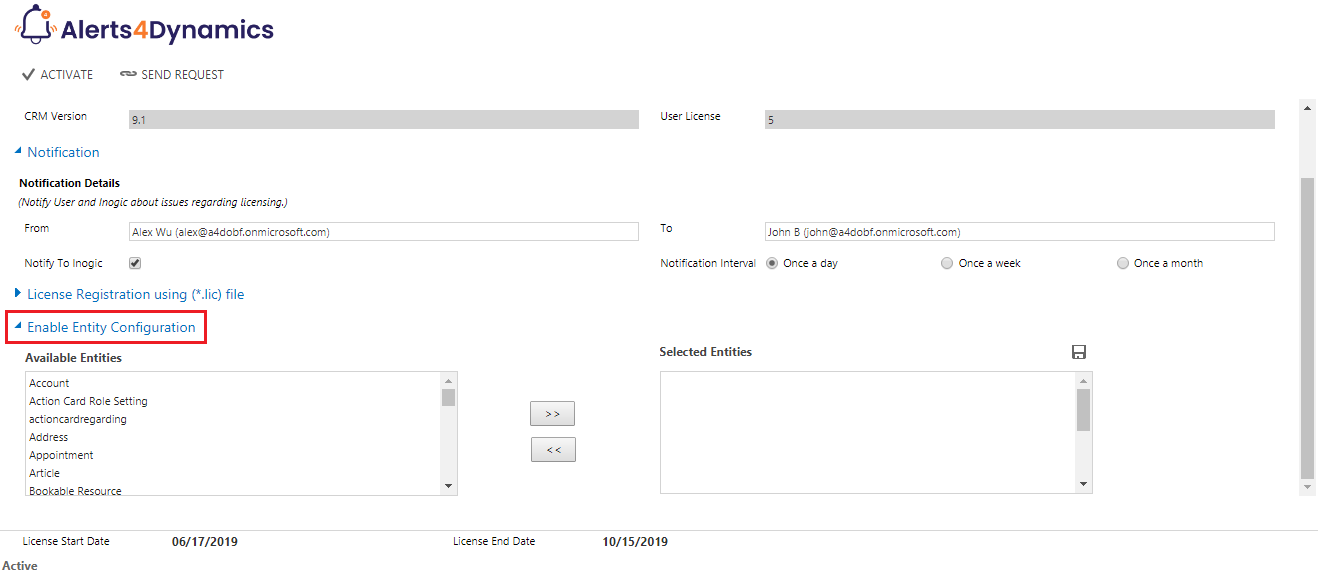Viewport: 1318px width, 576px height.
Task: Select Once a month notification interval
Action: 1123,264
